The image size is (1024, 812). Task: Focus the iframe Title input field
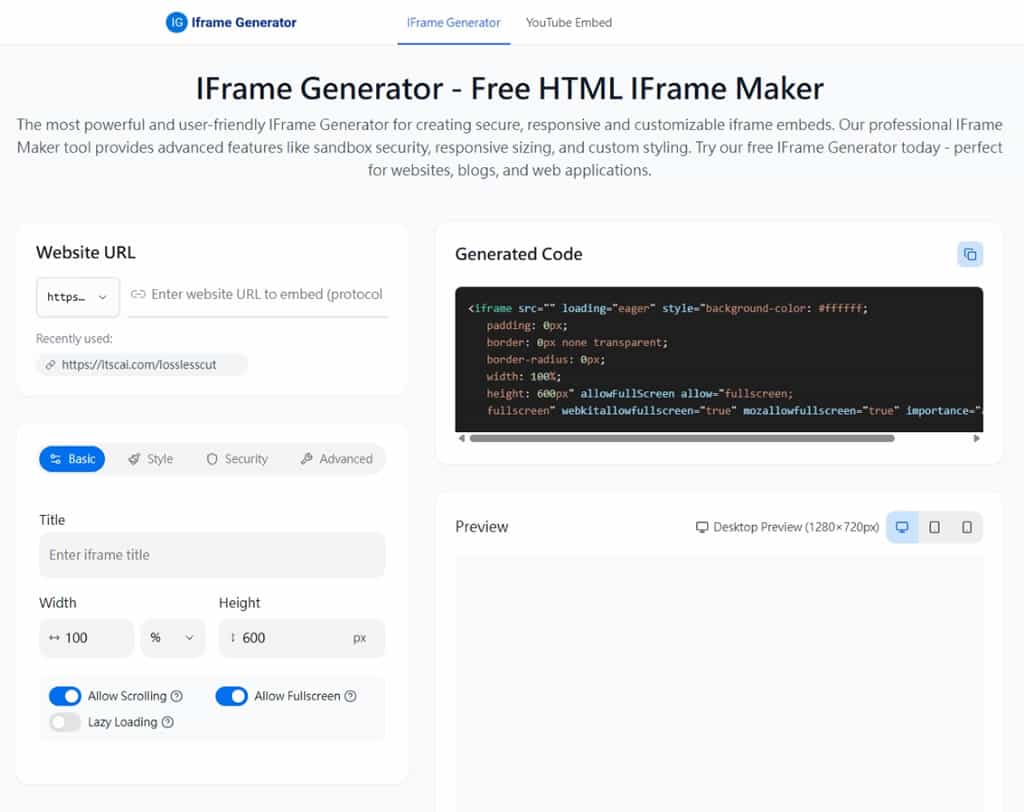point(211,555)
